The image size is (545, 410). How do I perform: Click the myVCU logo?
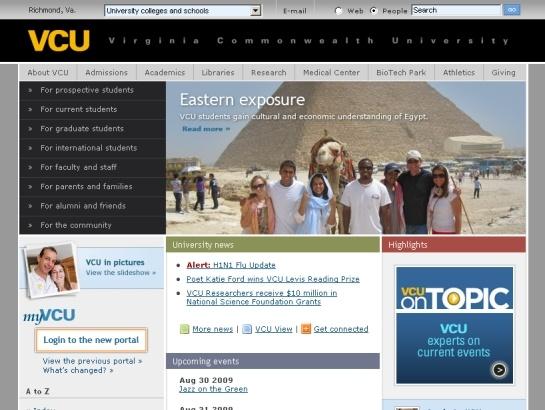tap(49, 315)
